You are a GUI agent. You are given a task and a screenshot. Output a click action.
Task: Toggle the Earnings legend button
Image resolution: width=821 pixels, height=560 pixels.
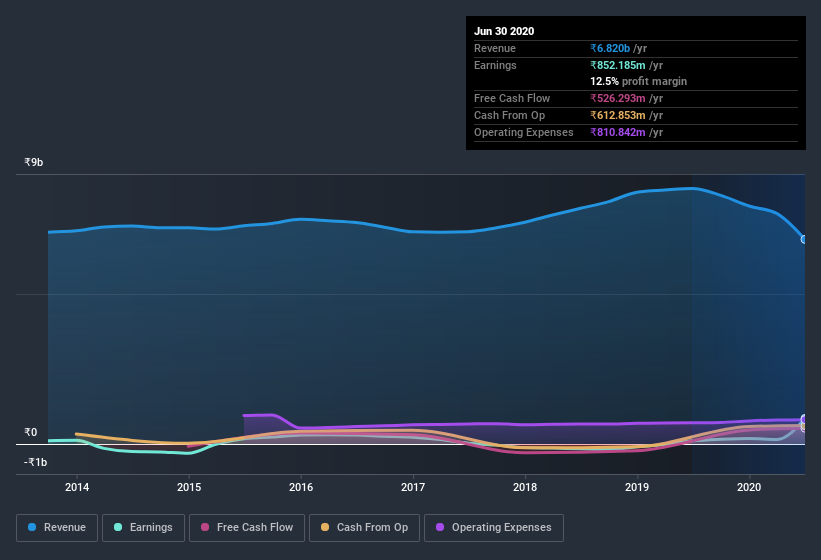[143, 528]
